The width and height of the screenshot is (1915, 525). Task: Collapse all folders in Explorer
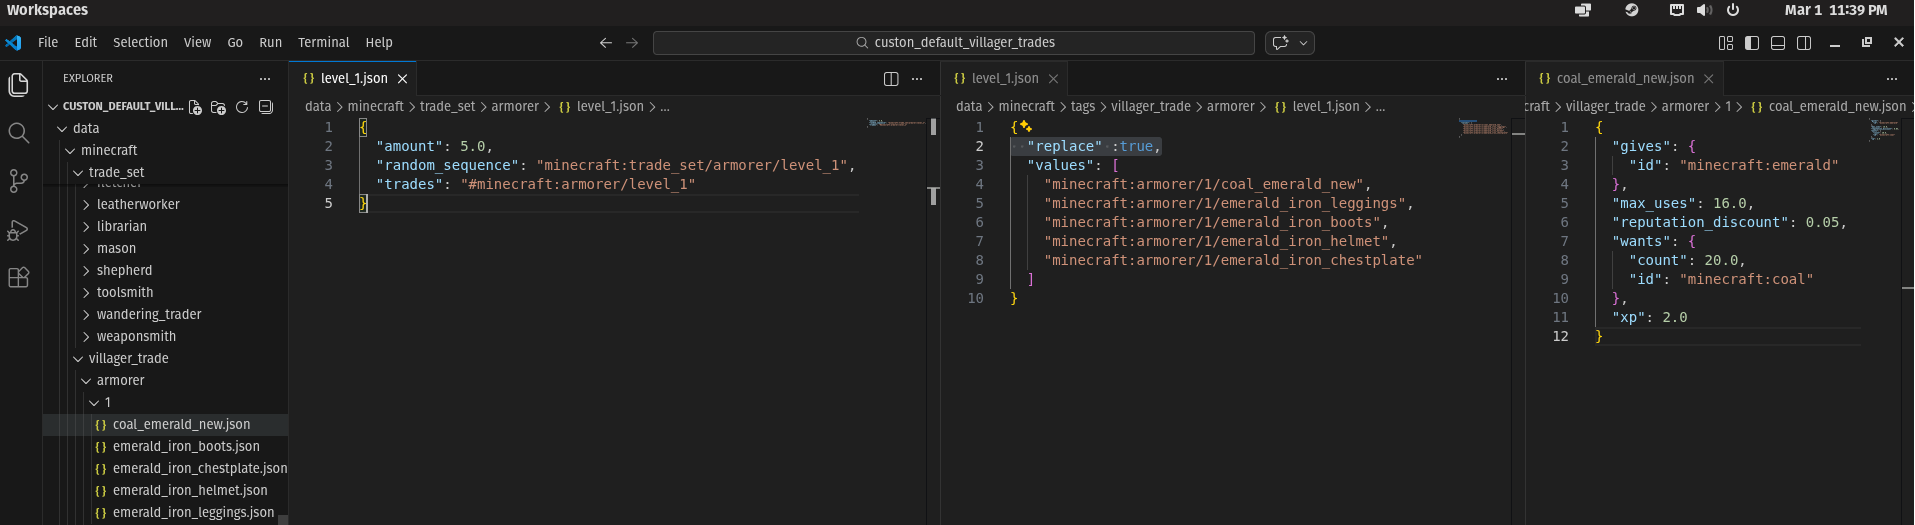coord(266,107)
